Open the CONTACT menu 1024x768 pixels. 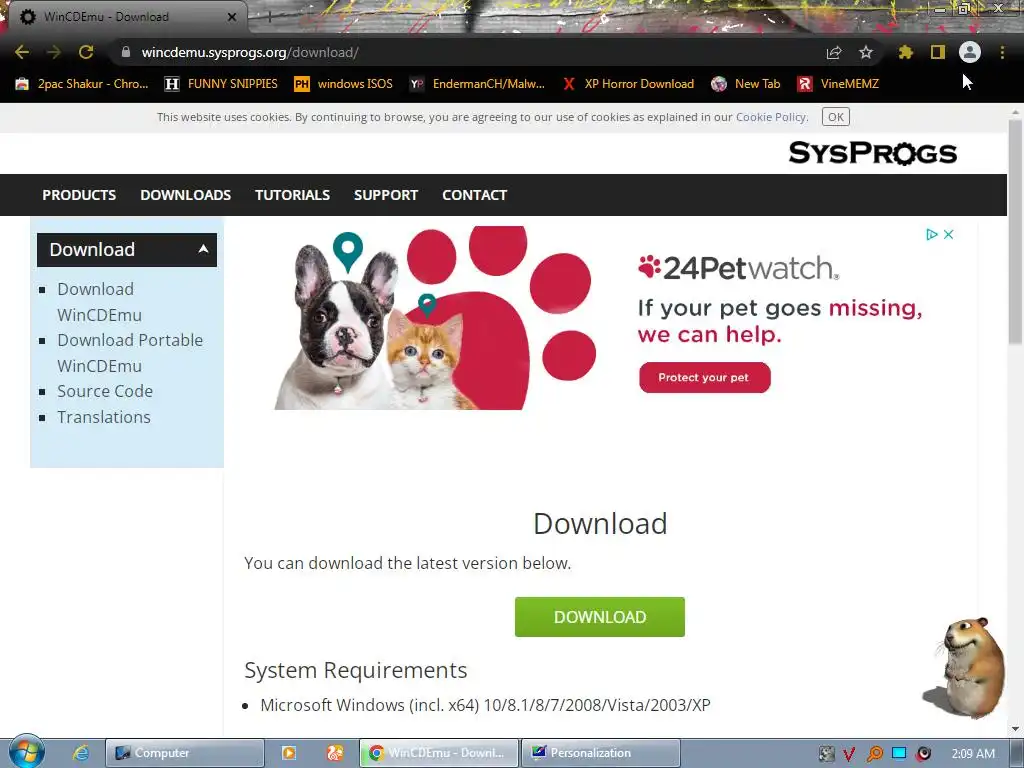point(474,195)
